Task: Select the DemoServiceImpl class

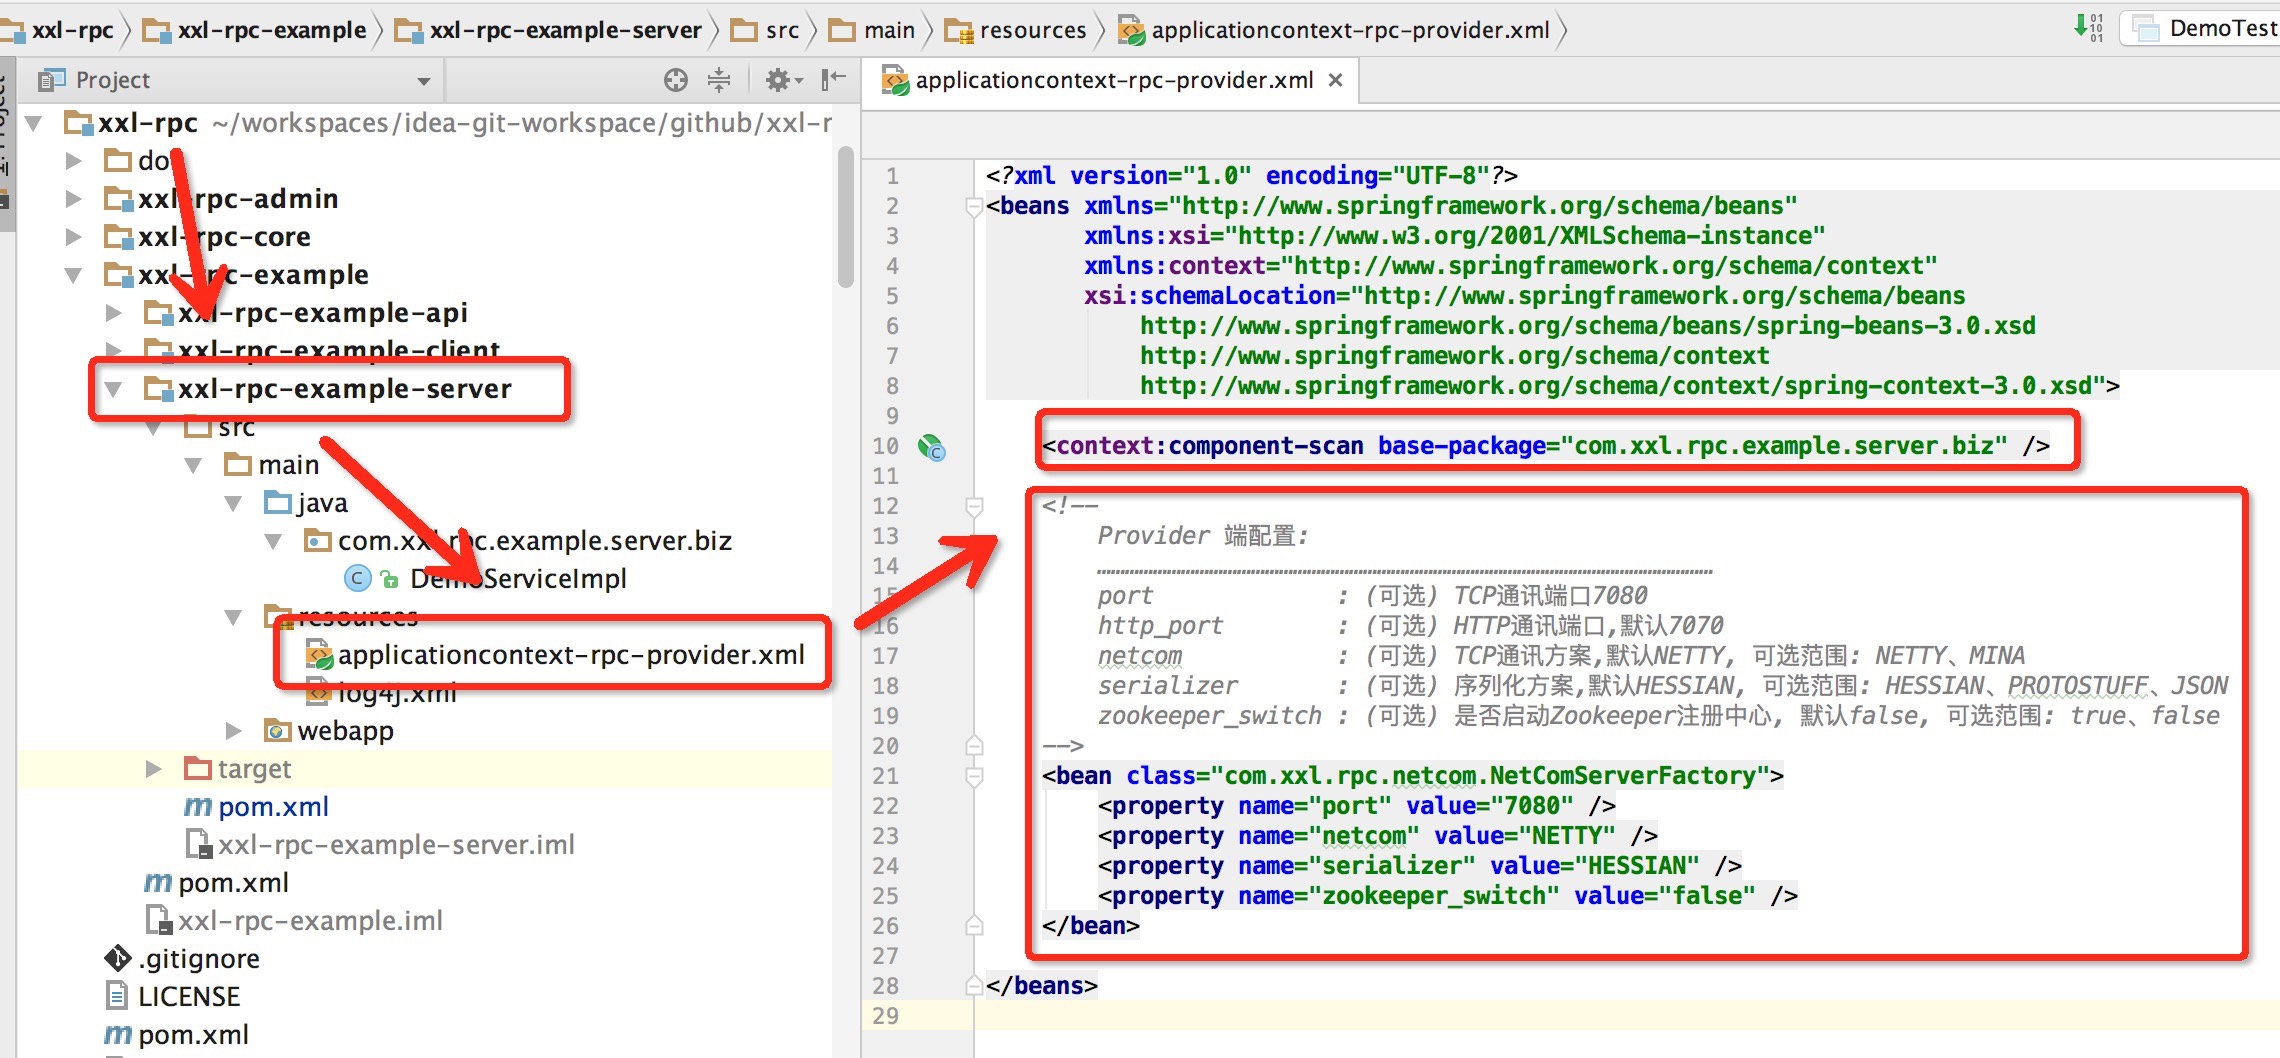Action: [x=518, y=579]
